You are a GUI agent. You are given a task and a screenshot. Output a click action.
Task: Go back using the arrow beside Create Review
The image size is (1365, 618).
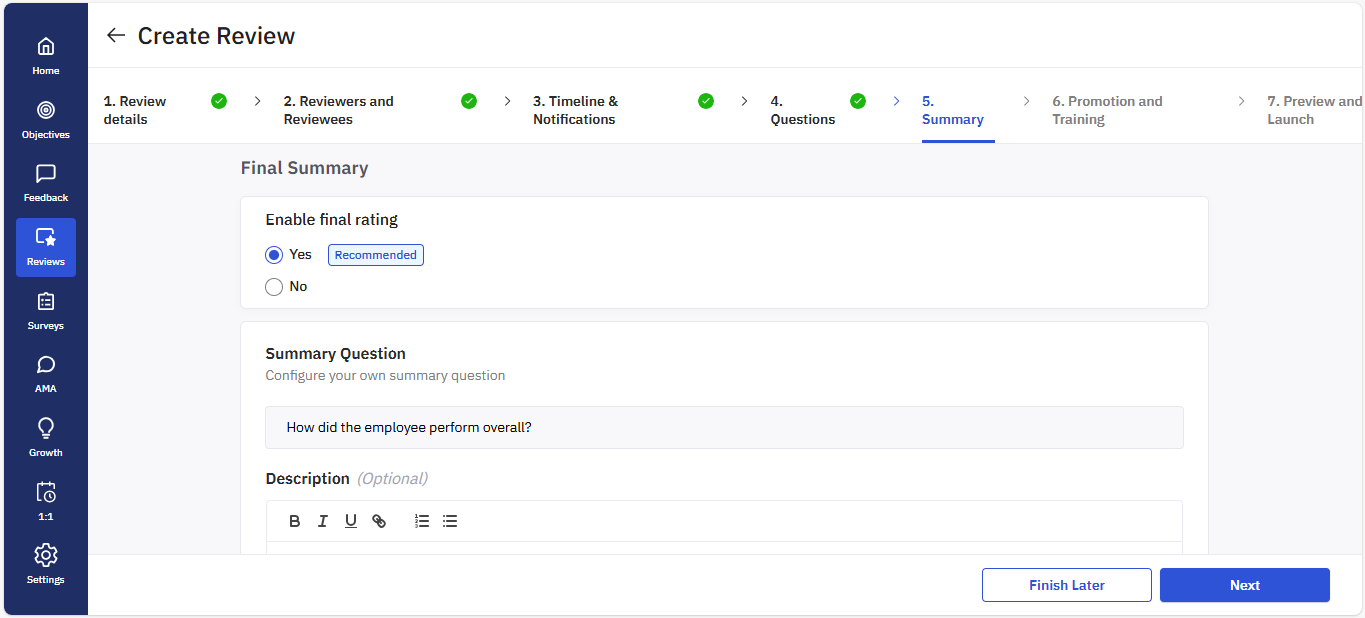point(116,36)
